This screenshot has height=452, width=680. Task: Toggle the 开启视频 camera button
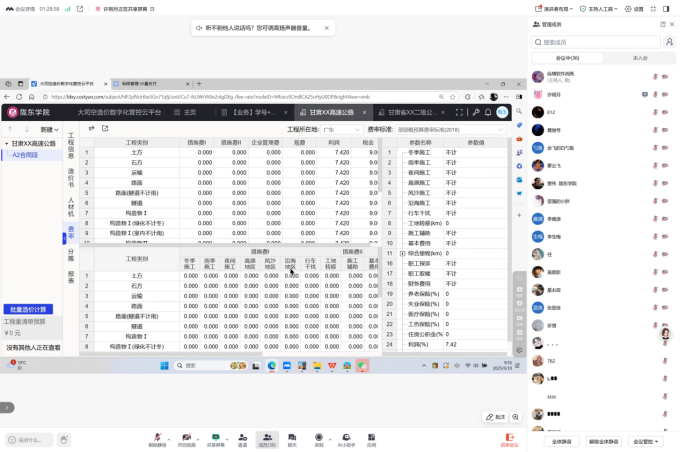[186, 438]
